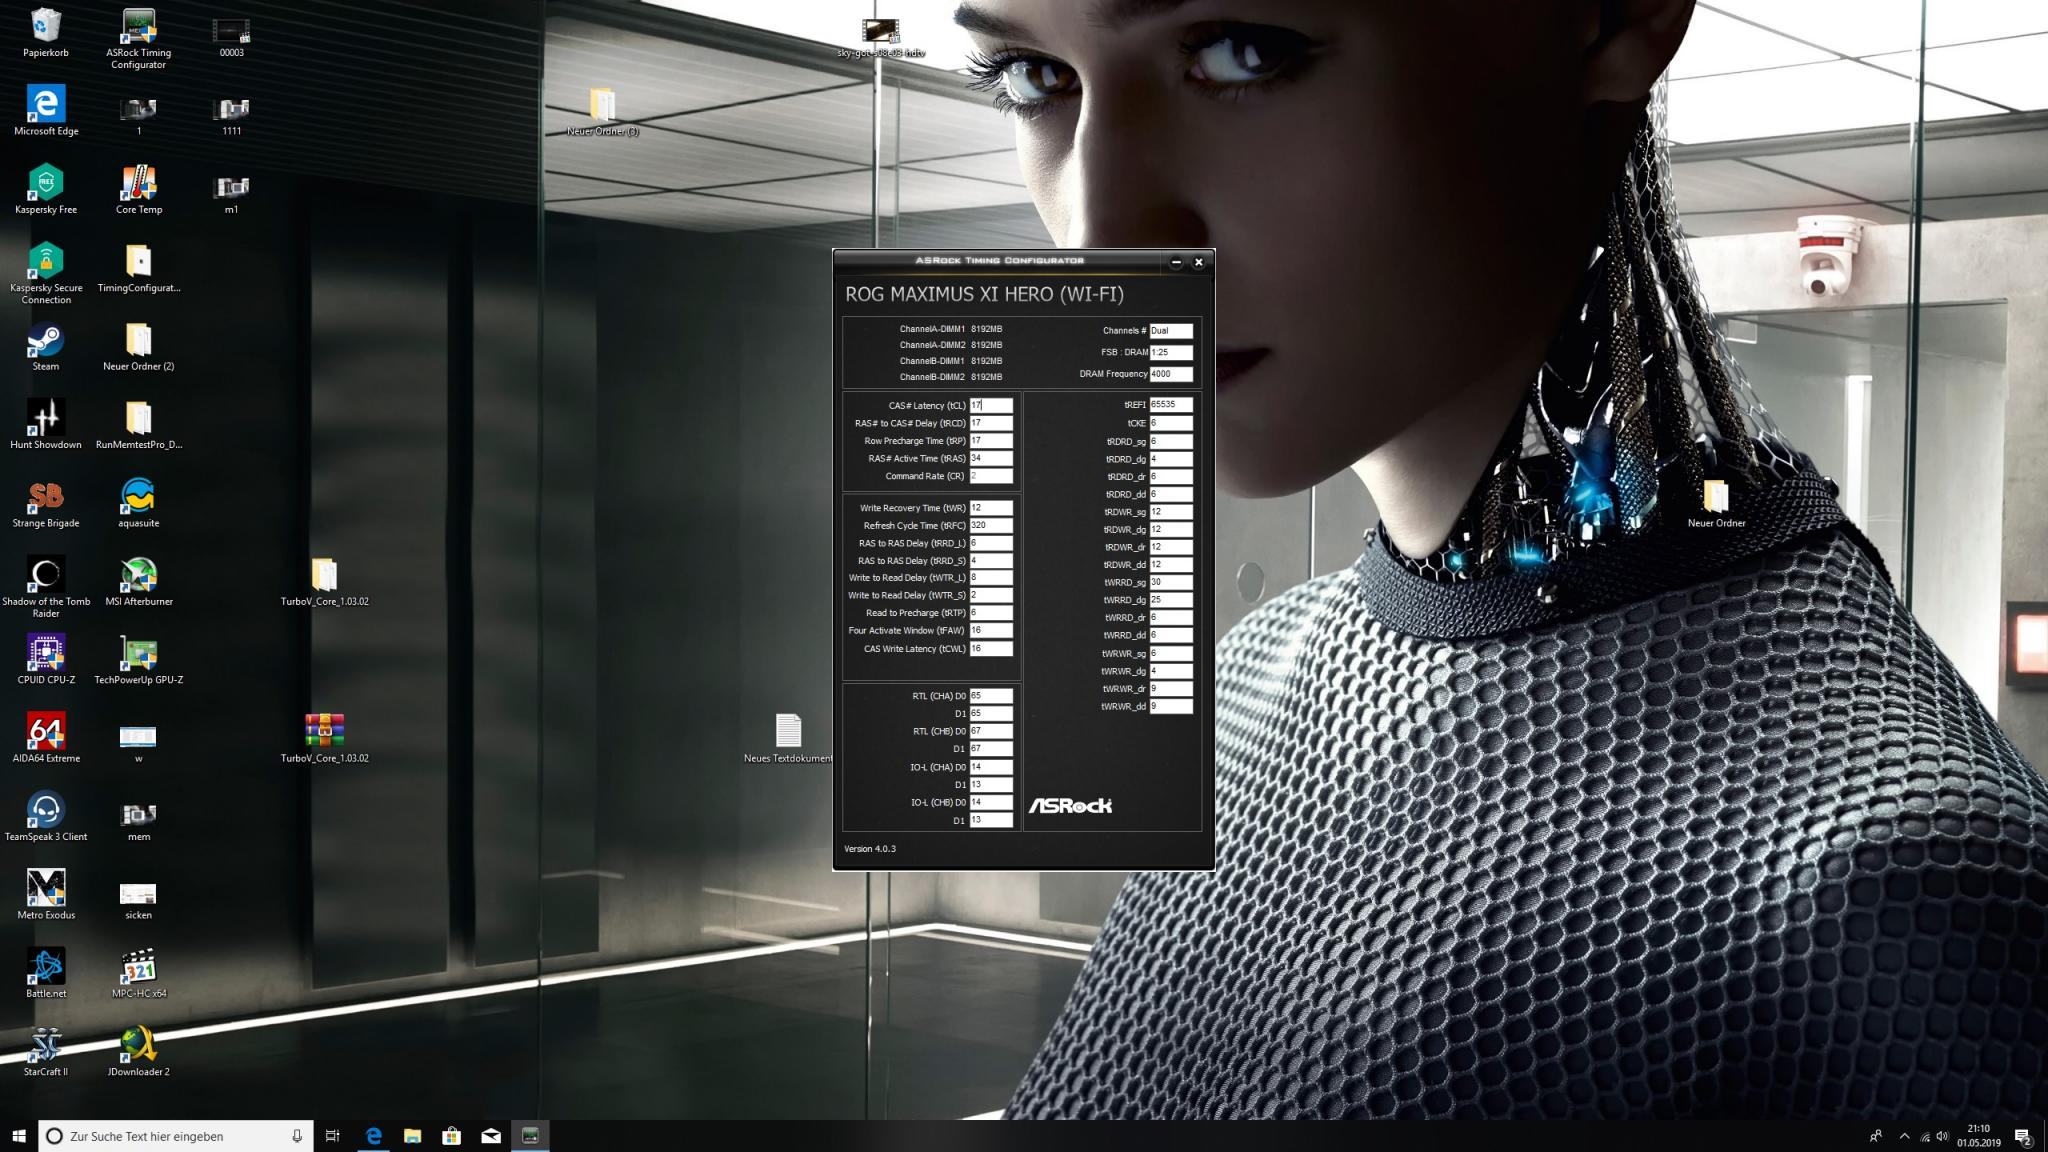Open aquasuite desktop shortcut
Screen dimensions: 2048x1152
(x=139, y=504)
